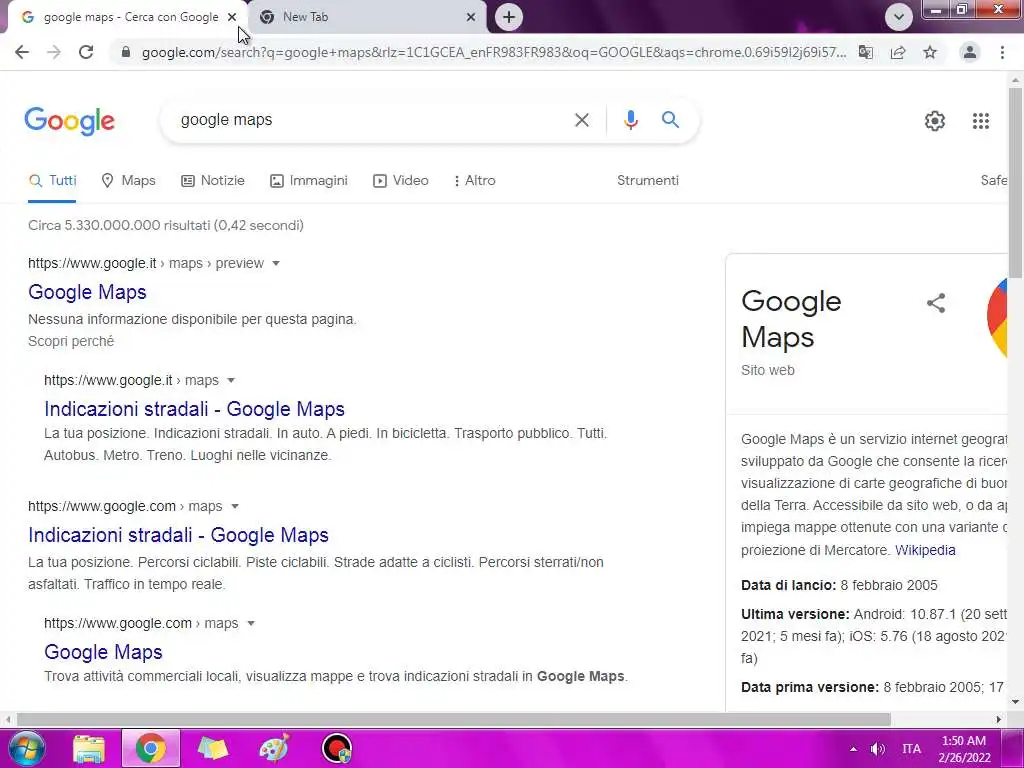Click the Google logo

(x=70, y=121)
